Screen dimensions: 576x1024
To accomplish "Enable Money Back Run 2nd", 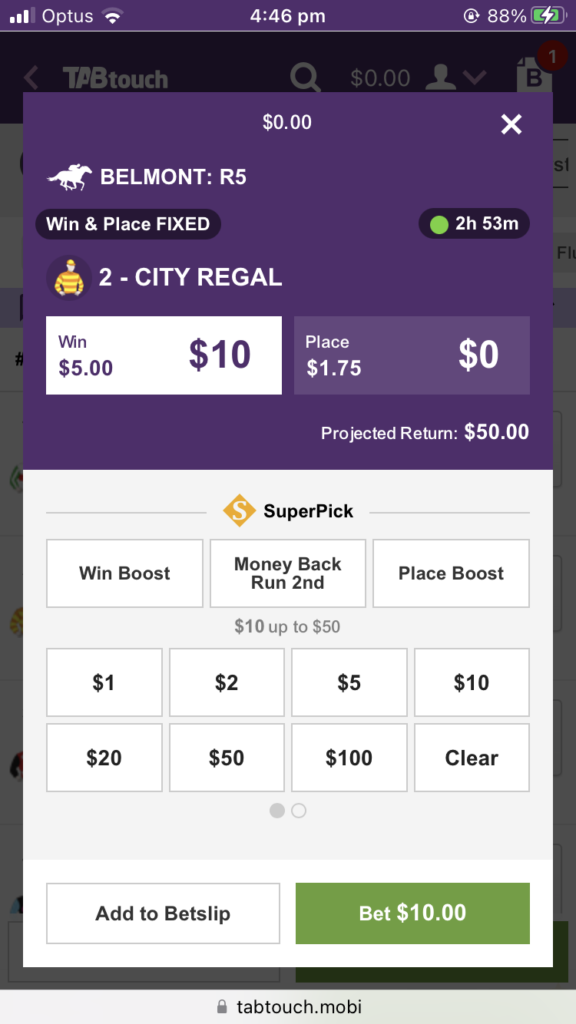I will (x=287, y=573).
